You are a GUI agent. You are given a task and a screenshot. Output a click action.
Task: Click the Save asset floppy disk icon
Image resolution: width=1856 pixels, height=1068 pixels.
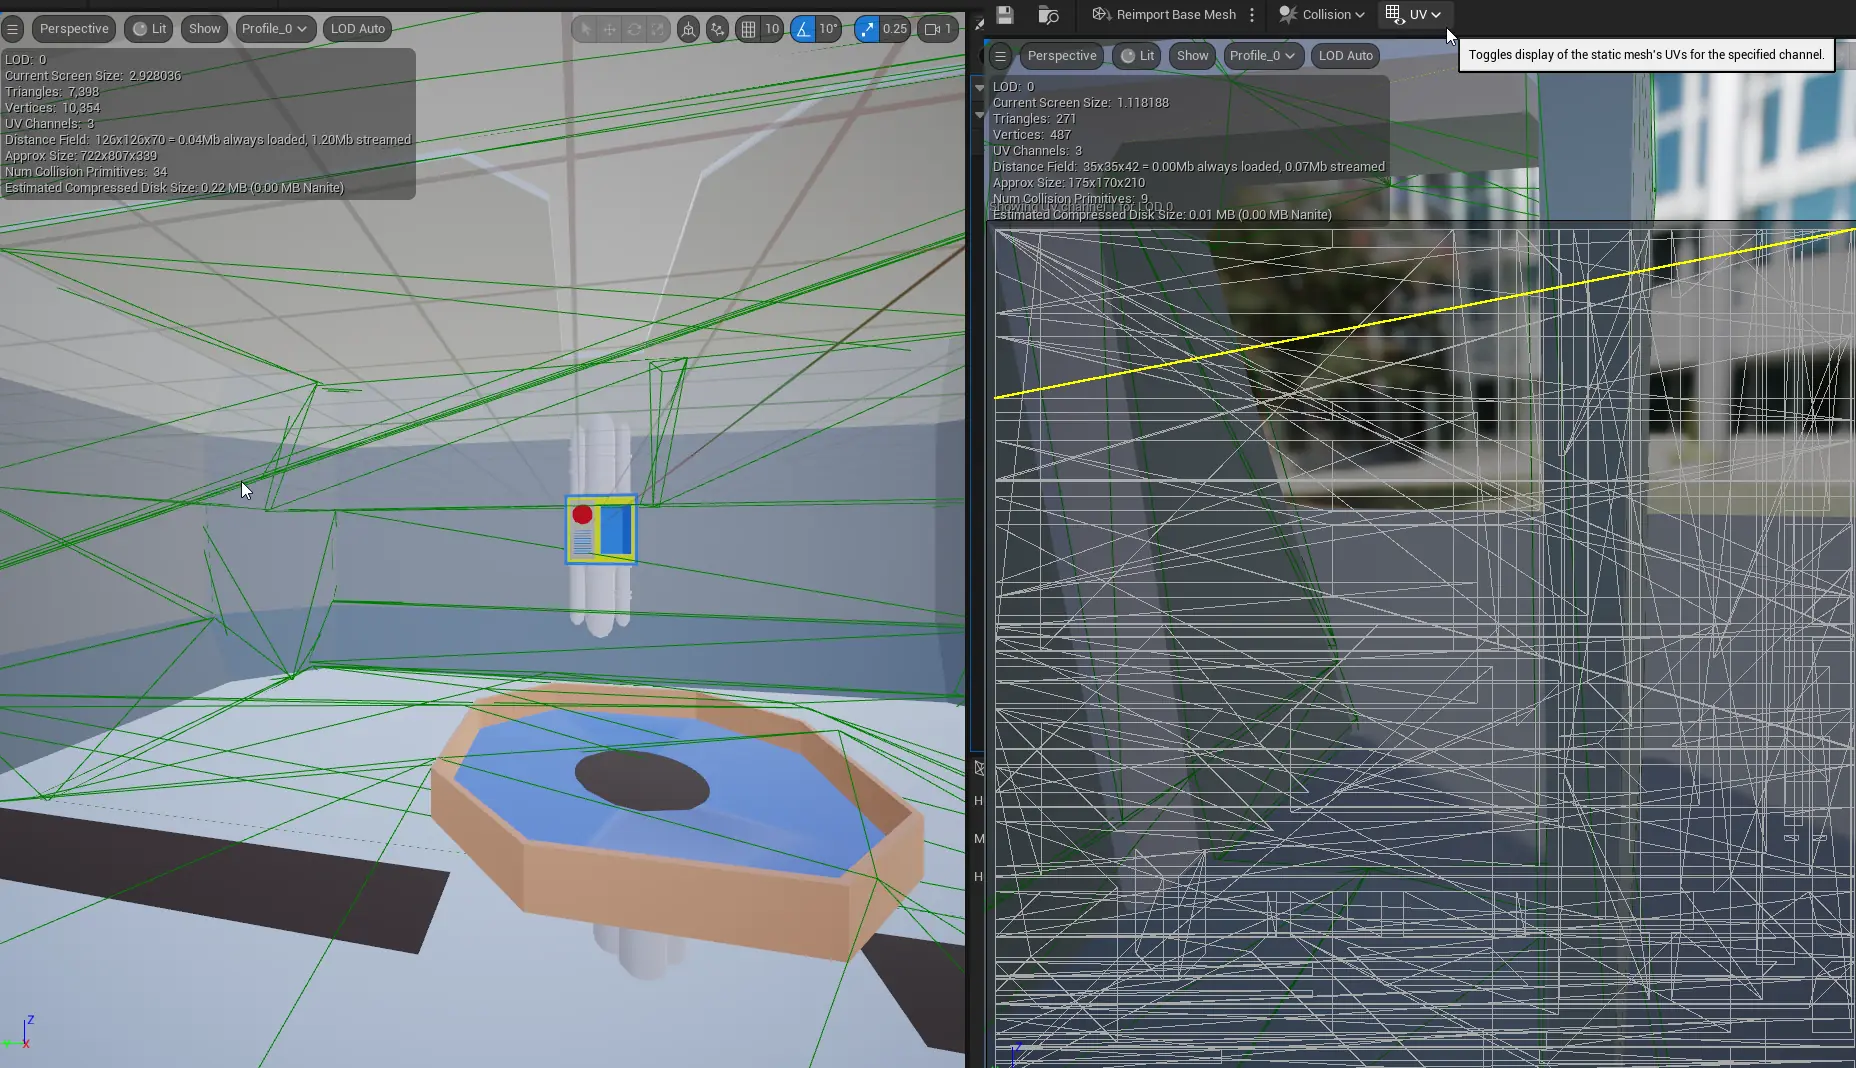1005,14
